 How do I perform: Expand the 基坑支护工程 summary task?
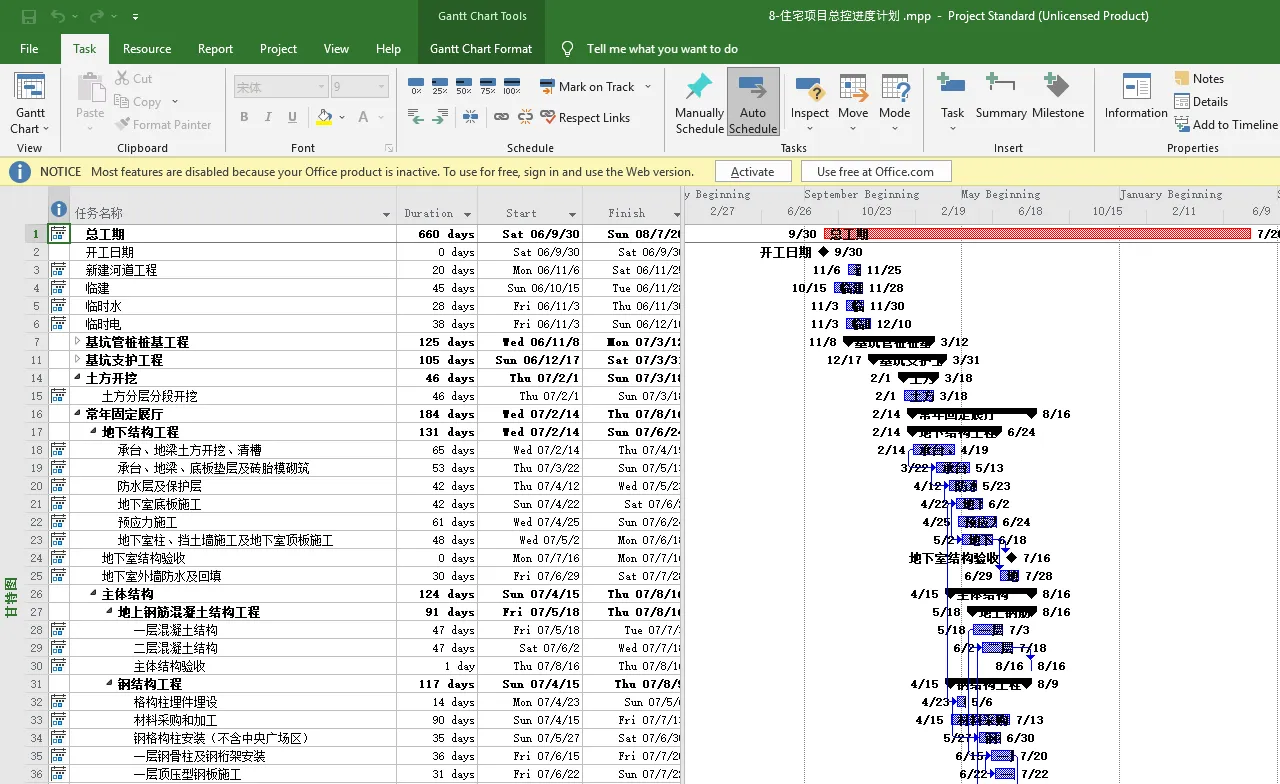[78, 360]
